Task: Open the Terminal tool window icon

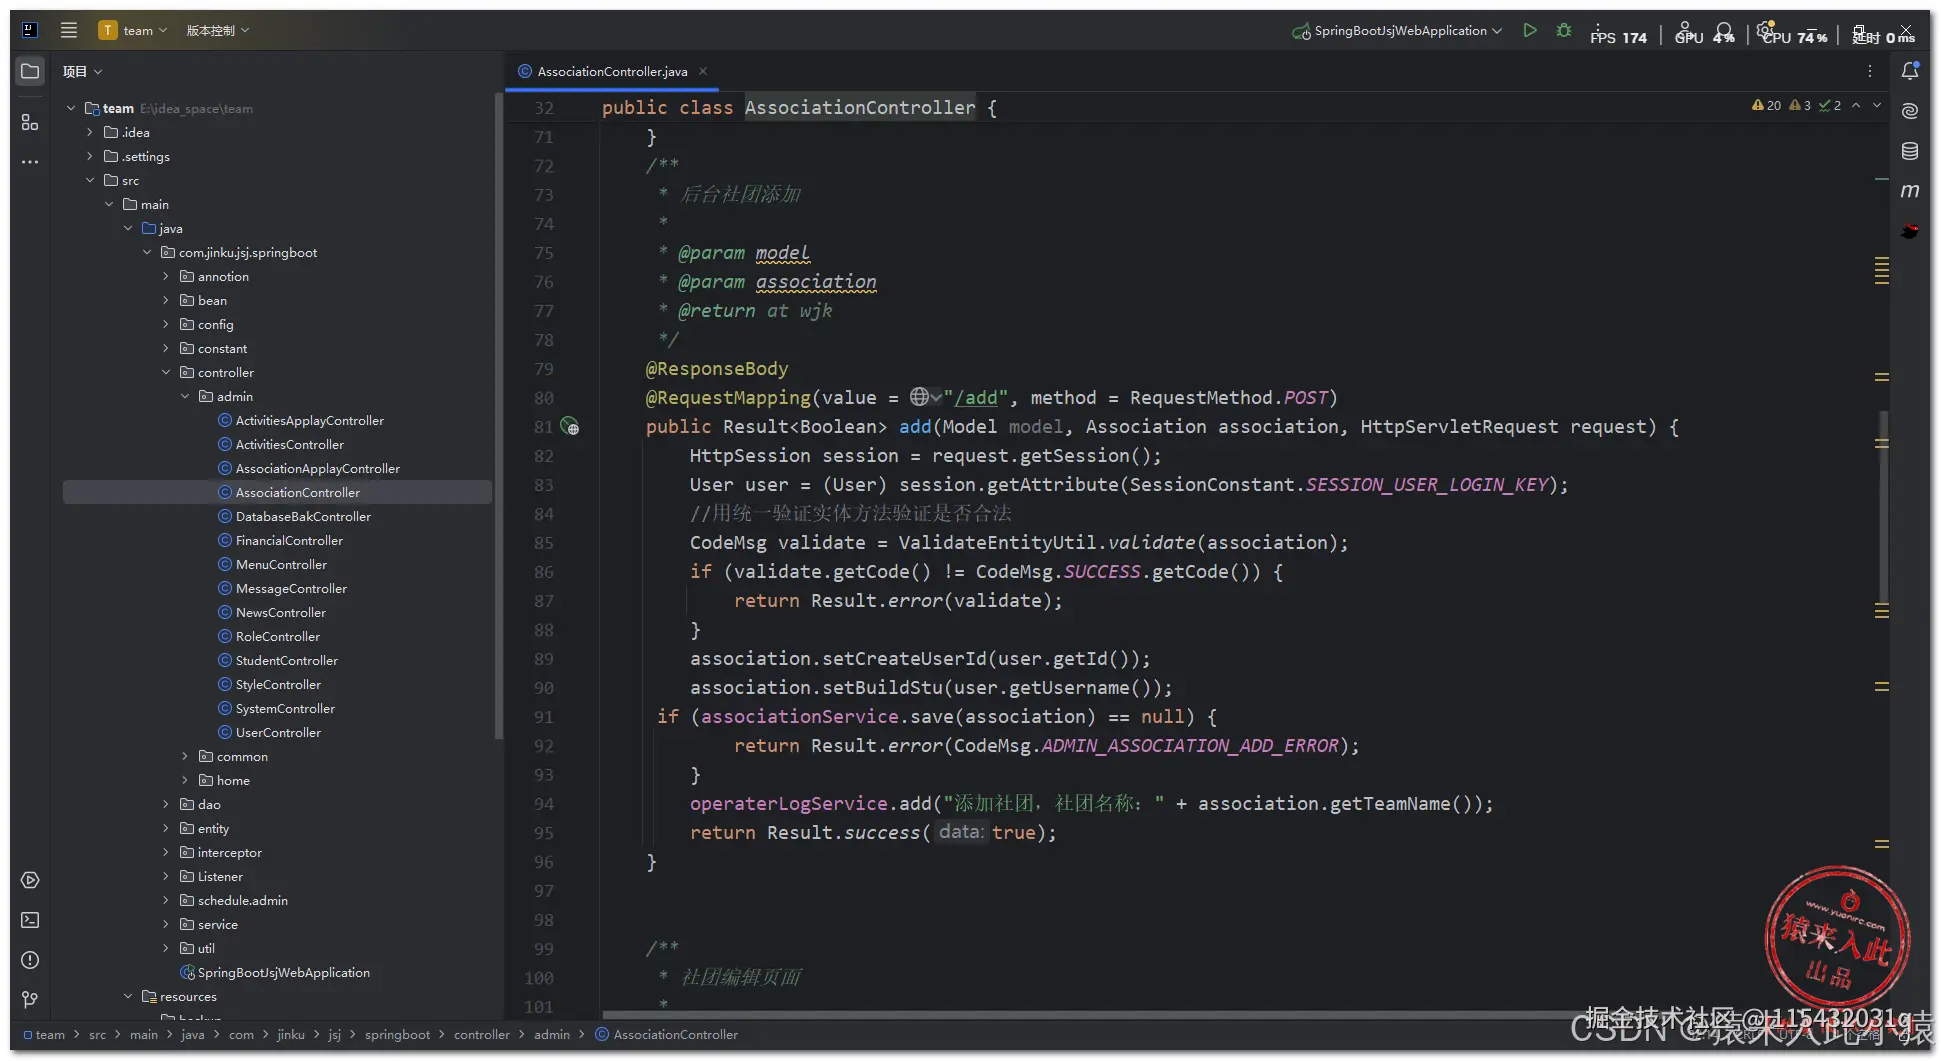Action: 30,920
